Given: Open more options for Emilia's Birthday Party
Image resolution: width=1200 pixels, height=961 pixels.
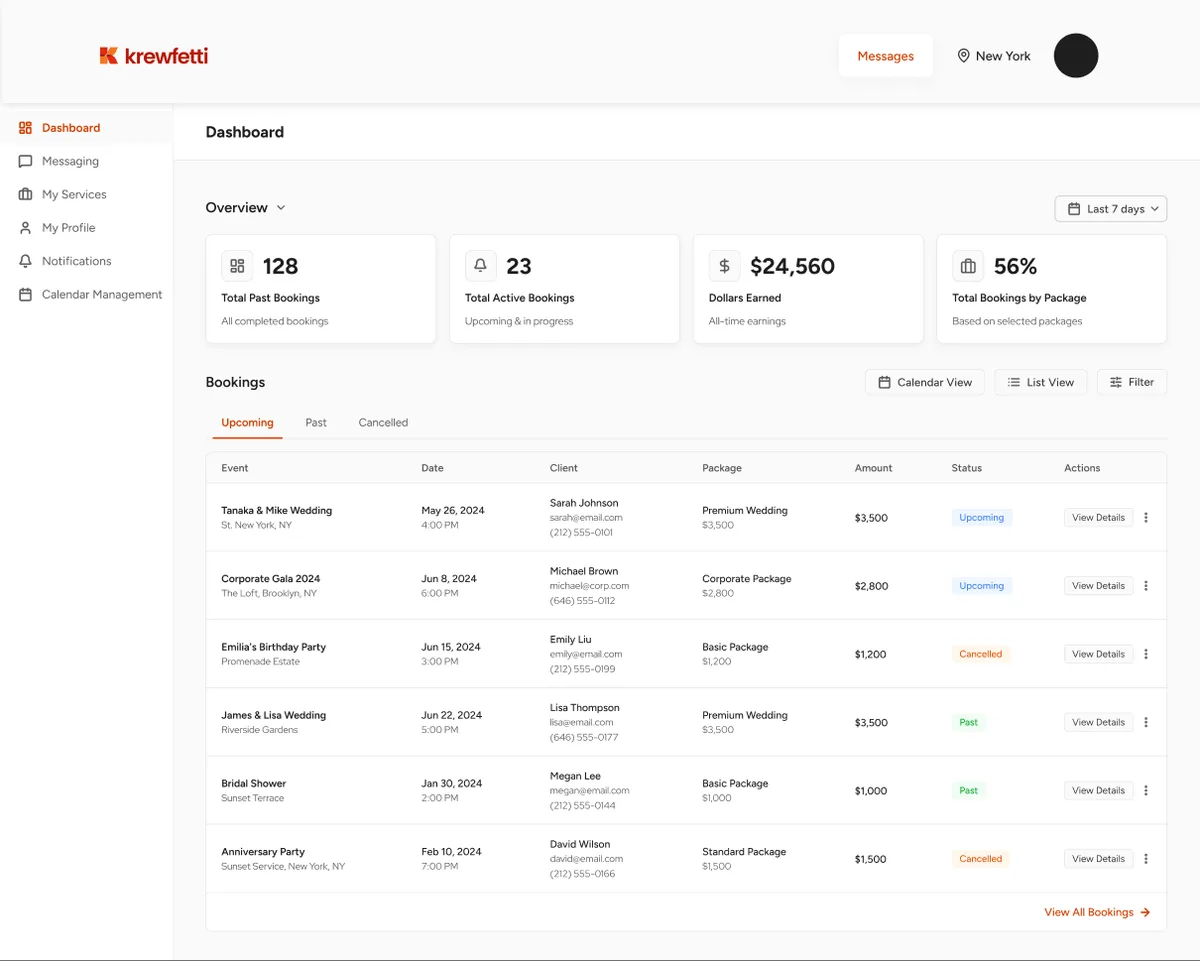Looking at the screenshot, I should point(1146,654).
